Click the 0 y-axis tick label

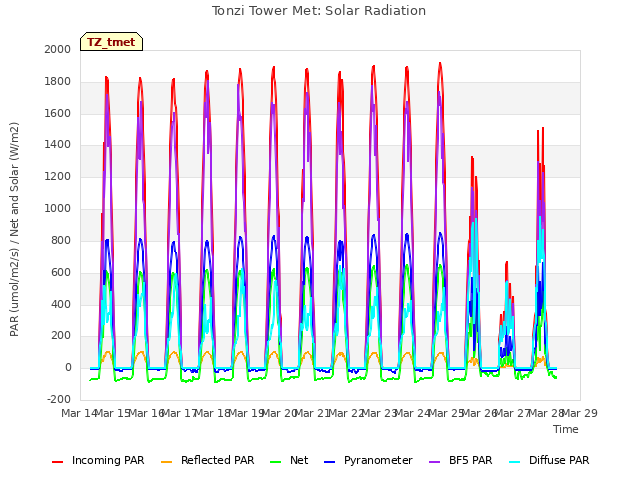click(x=68, y=367)
